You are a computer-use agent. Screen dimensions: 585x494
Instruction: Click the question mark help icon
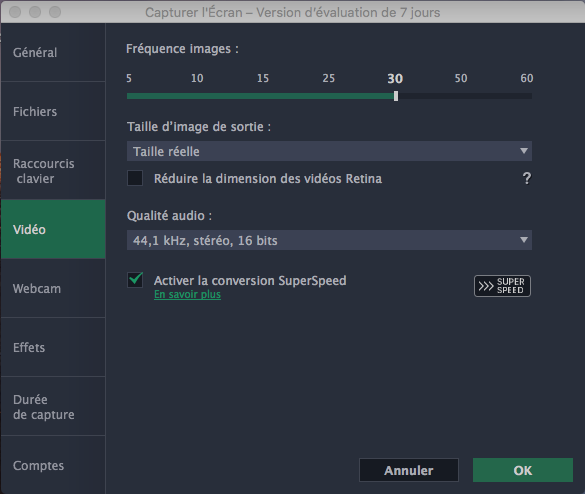tap(526, 178)
